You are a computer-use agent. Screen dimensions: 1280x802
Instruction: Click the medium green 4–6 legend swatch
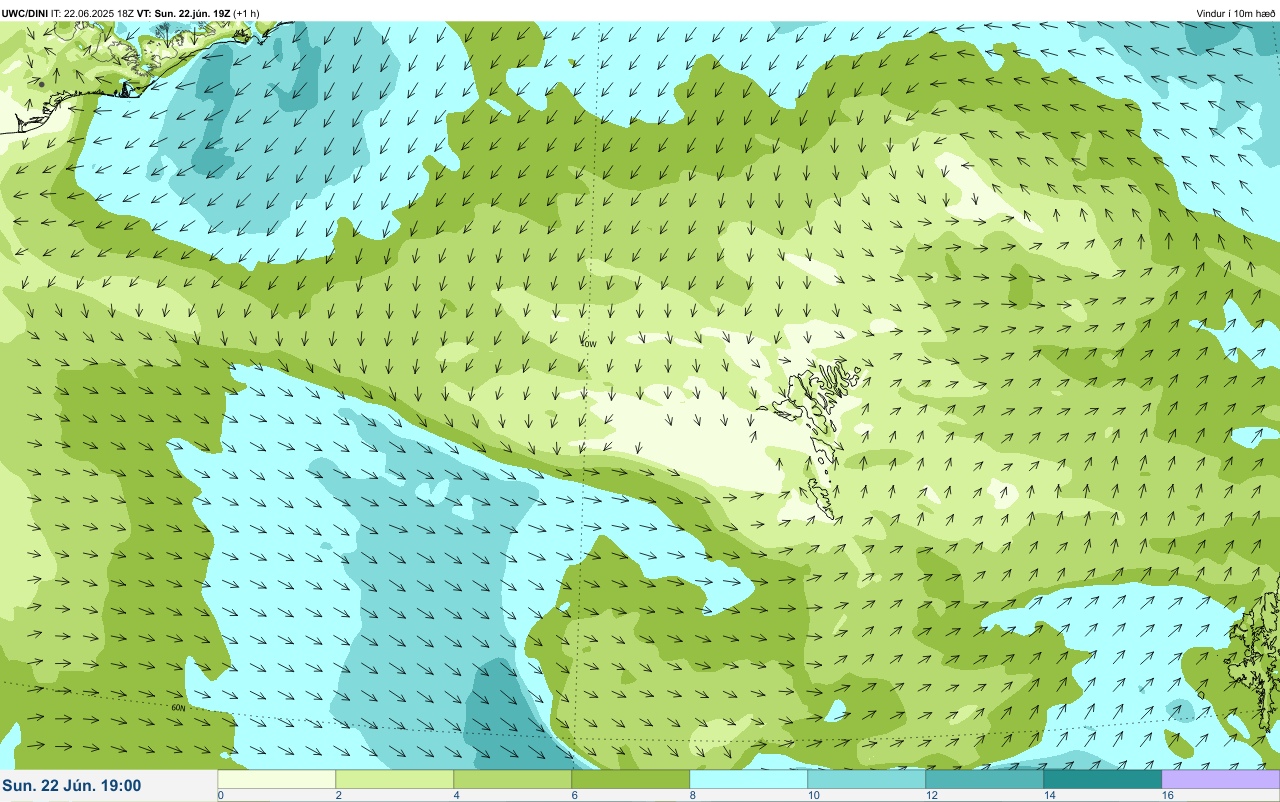[512, 778]
